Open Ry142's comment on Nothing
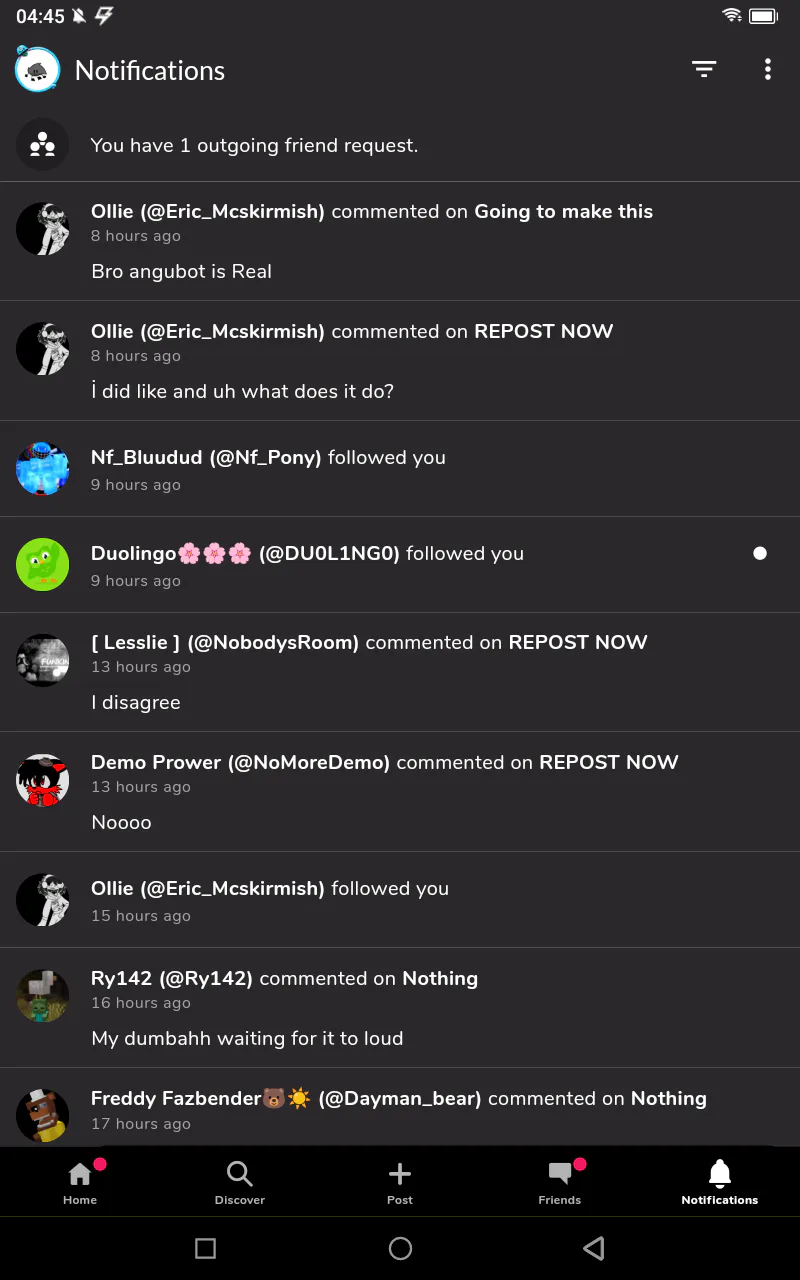 (400, 1008)
